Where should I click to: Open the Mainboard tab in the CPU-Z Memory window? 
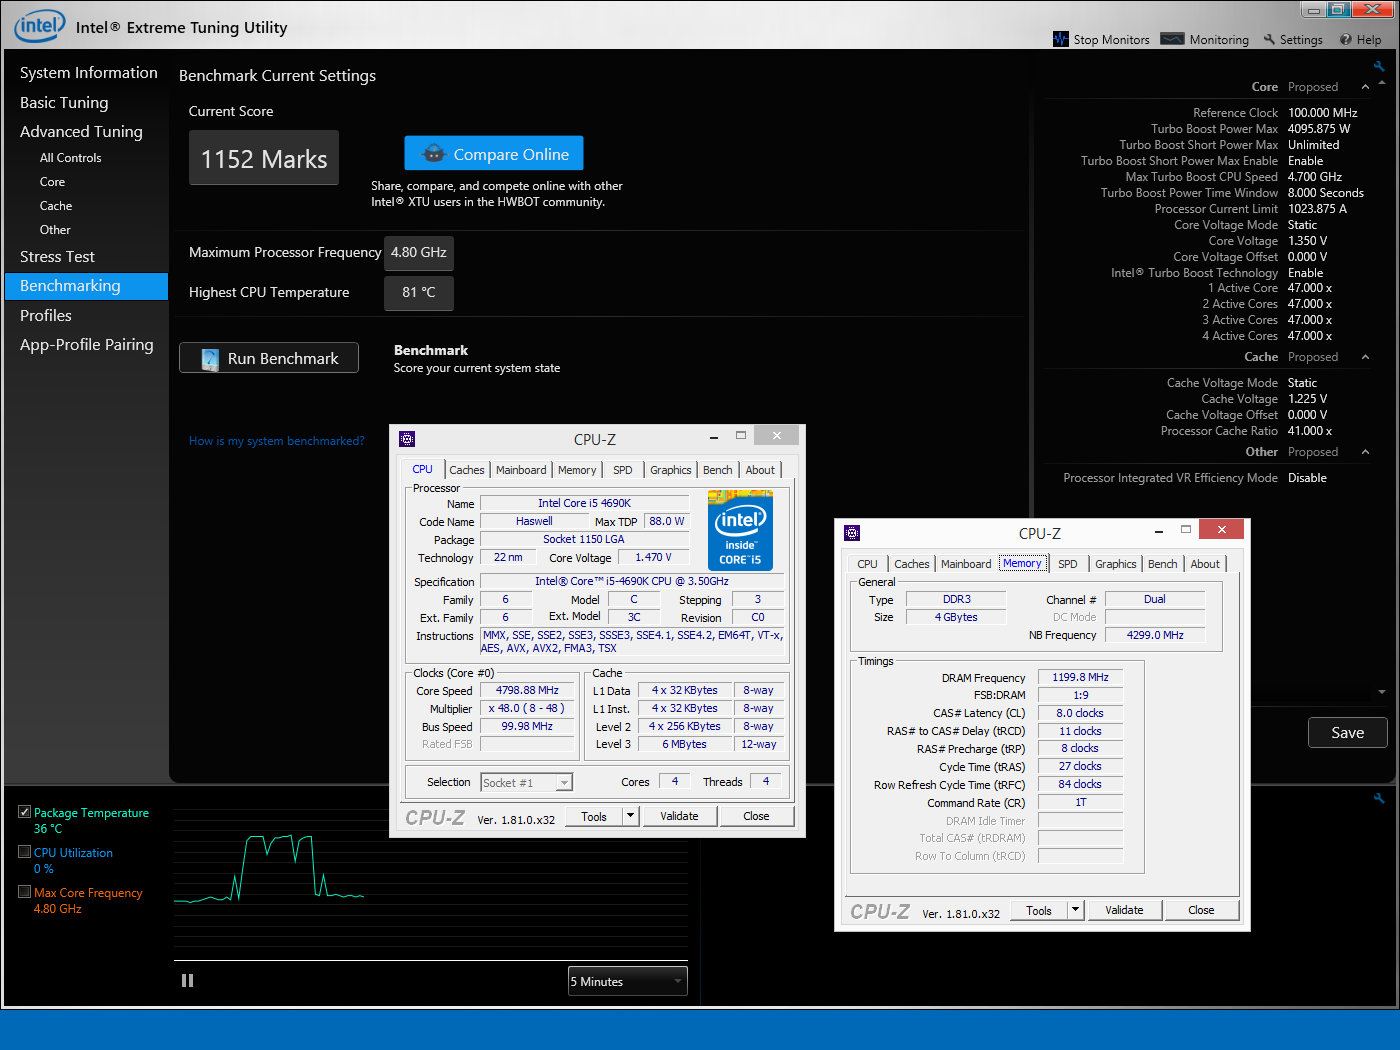(x=966, y=564)
